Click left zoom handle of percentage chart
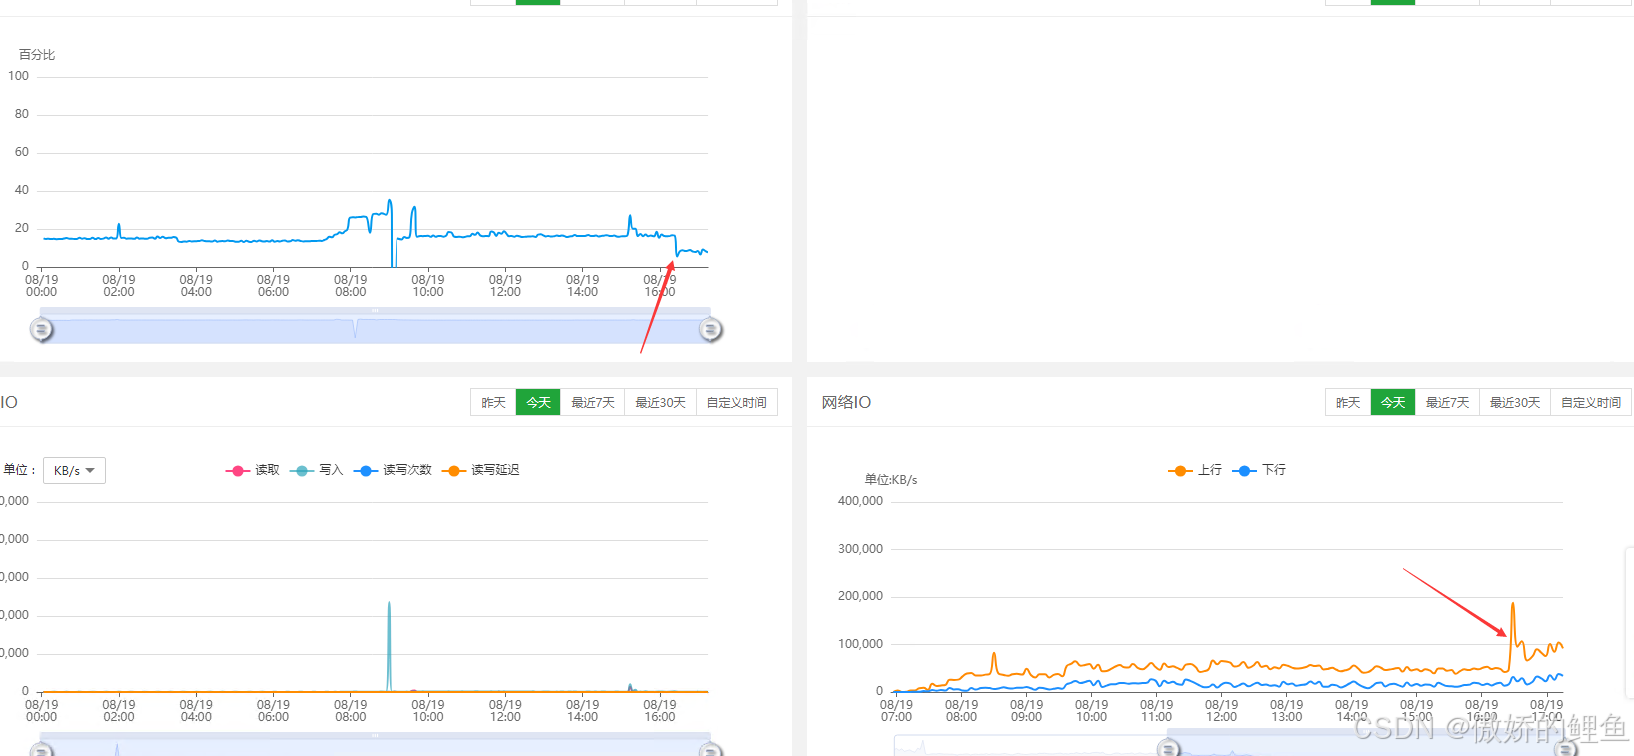Screen dimensions: 1634x756 coord(41,329)
